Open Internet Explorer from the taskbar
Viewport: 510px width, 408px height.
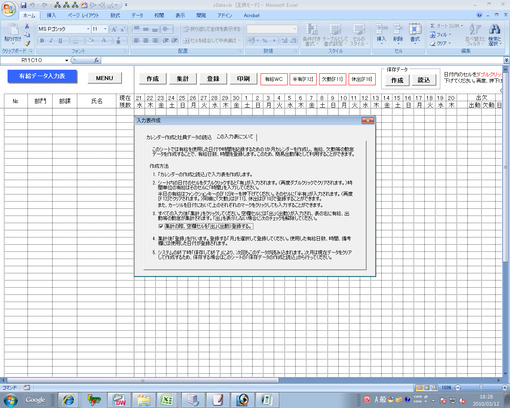69,399
